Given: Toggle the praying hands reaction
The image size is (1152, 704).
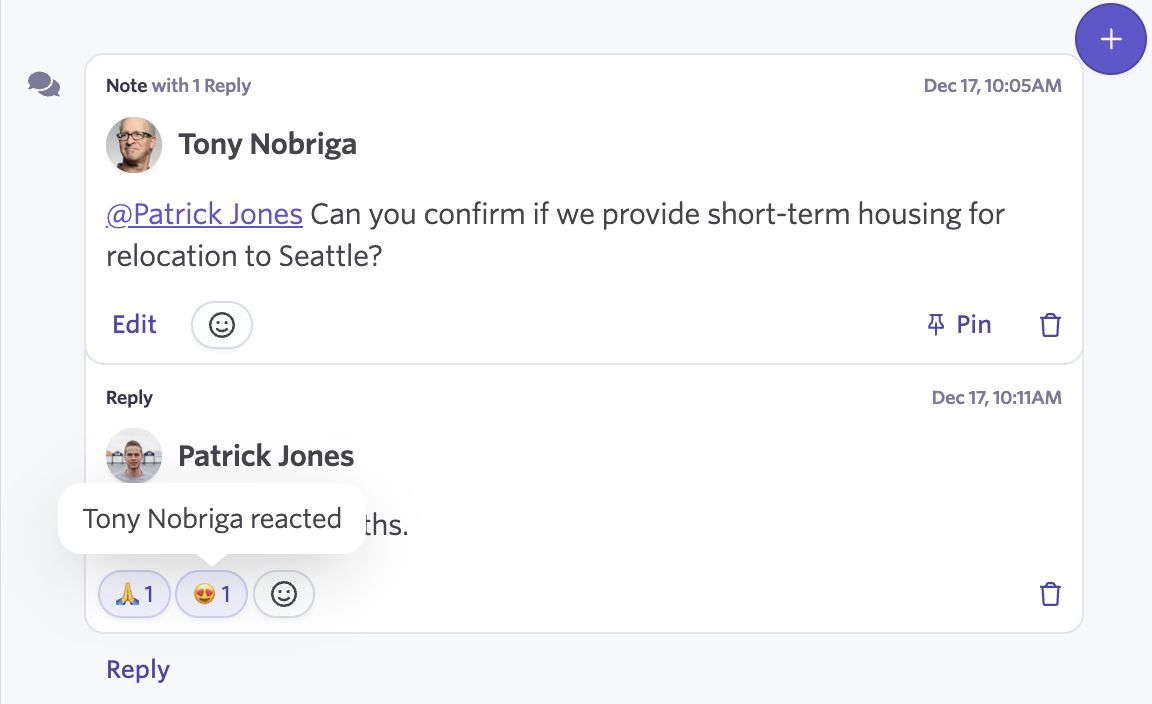Looking at the screenshot, I should coord(134,594).
